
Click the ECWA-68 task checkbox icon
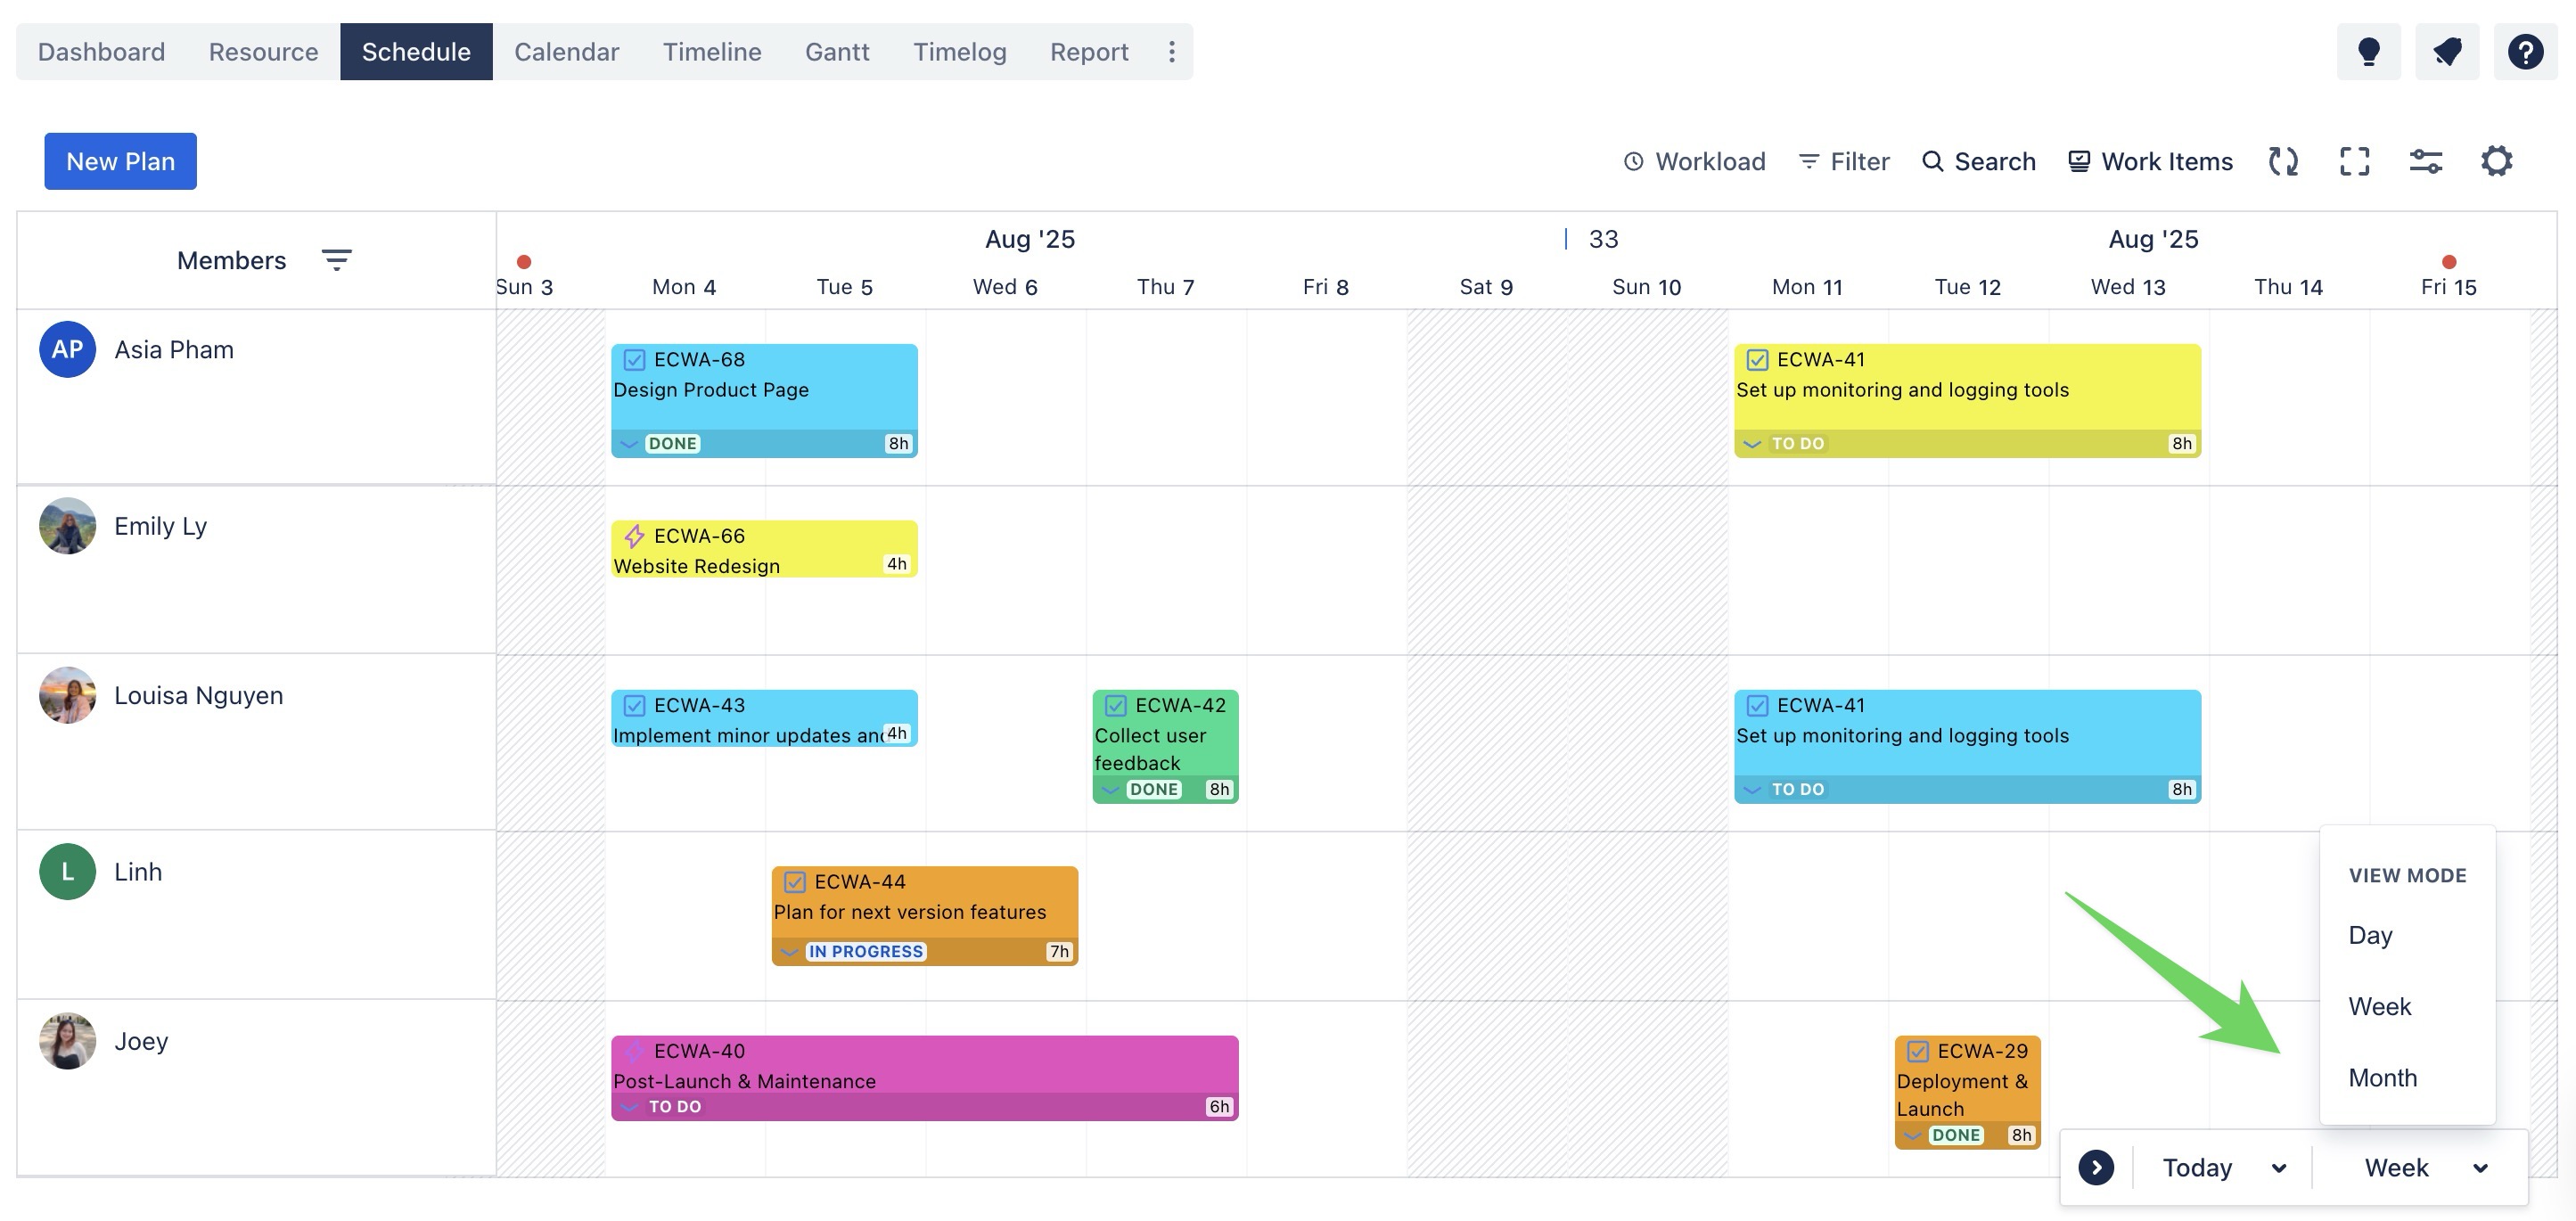(634, 359)
